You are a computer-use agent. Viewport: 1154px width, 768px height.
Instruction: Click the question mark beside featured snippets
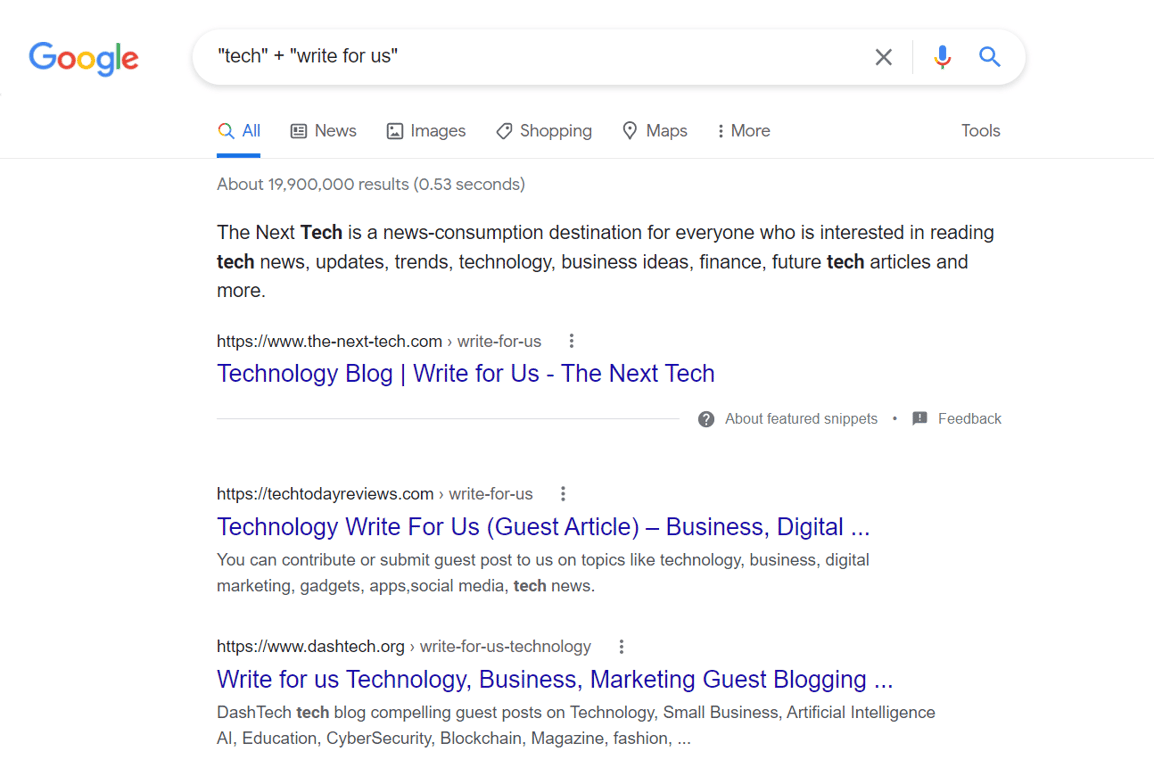click(706, 418)
